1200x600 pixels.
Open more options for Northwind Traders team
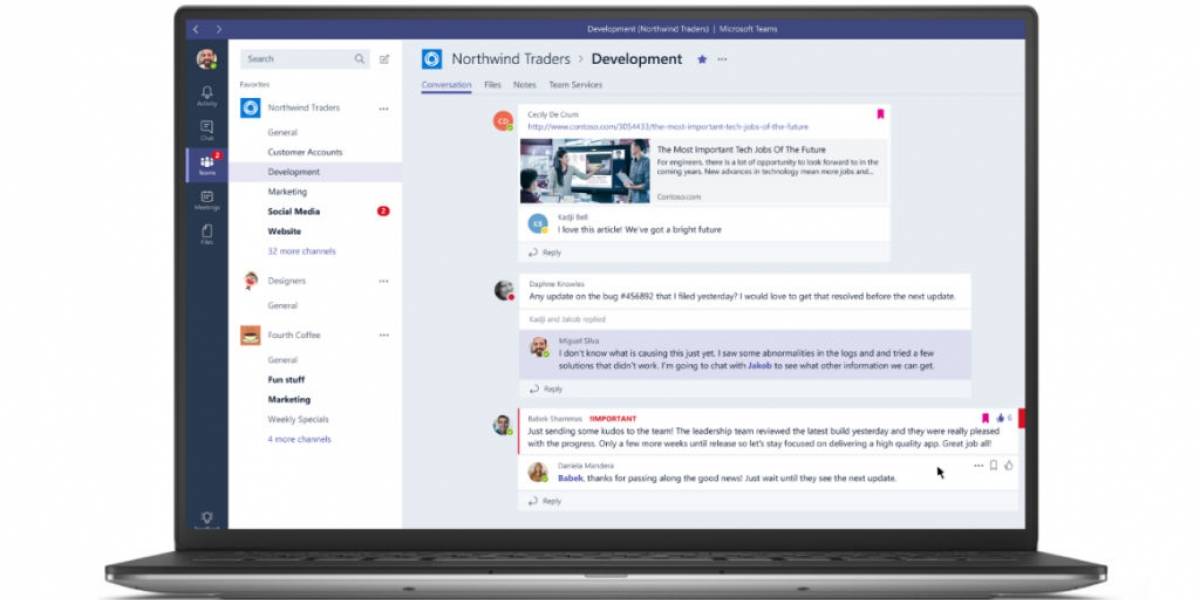(383, 108)
